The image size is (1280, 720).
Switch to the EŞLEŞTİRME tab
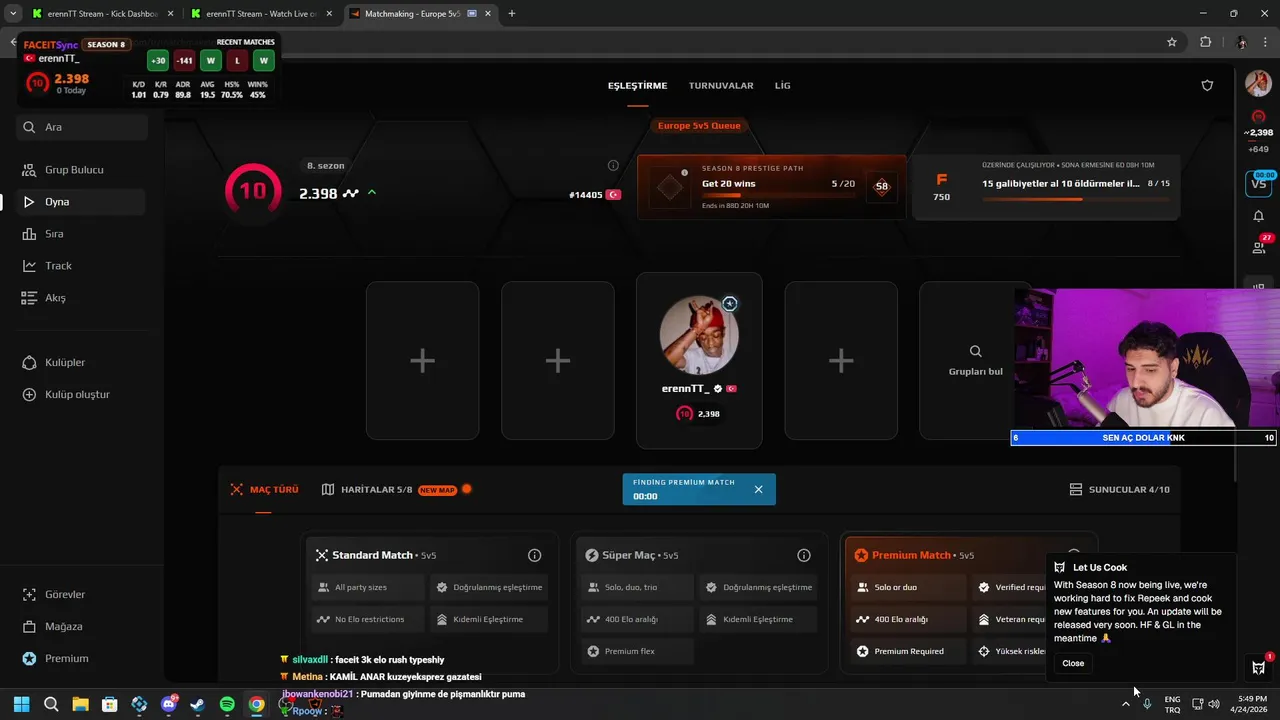click(637, 86)
